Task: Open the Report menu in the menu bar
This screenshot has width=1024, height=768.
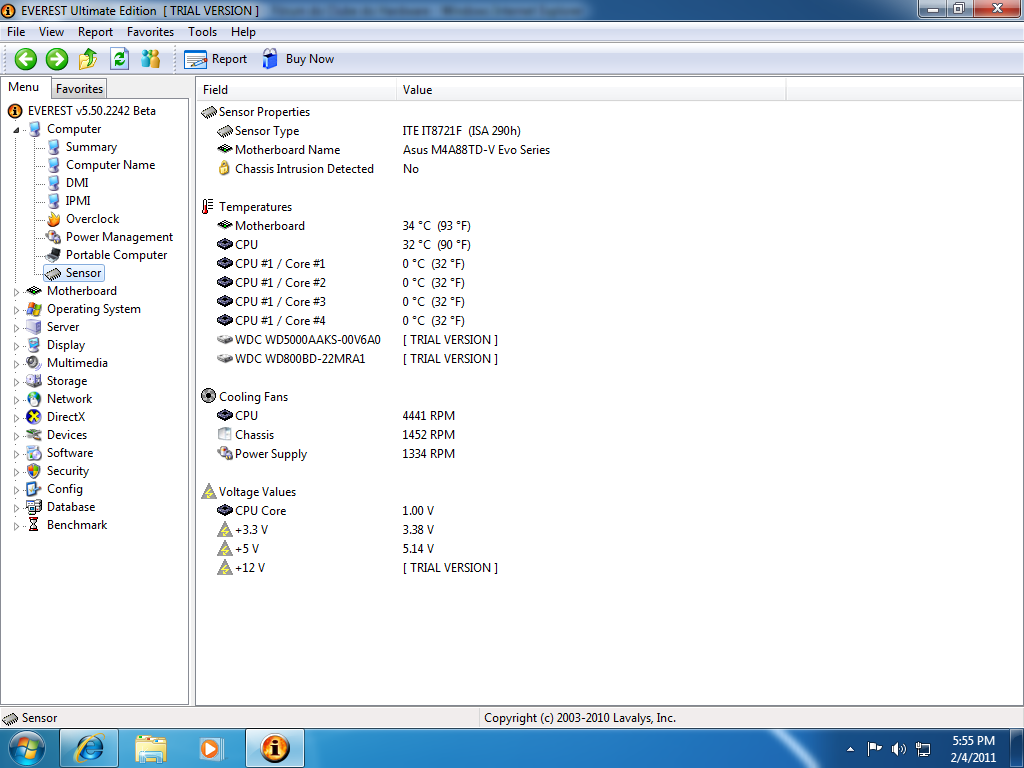Action: 95,31
